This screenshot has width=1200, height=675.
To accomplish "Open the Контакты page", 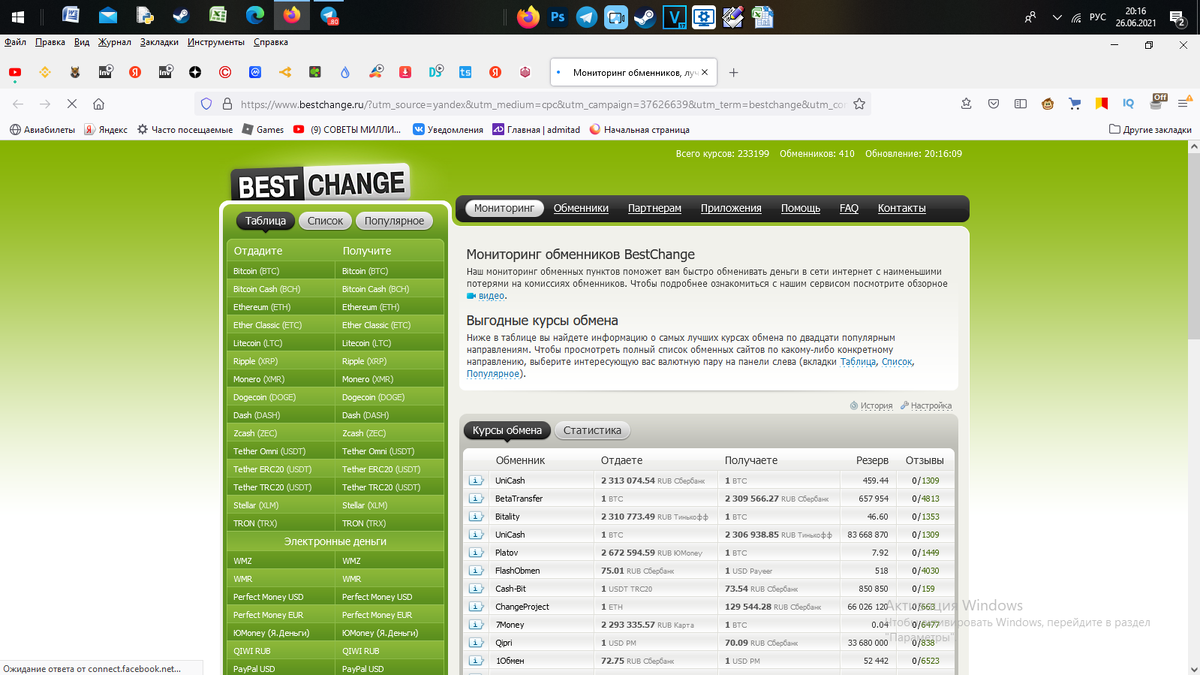I will [x=901, y=208].
